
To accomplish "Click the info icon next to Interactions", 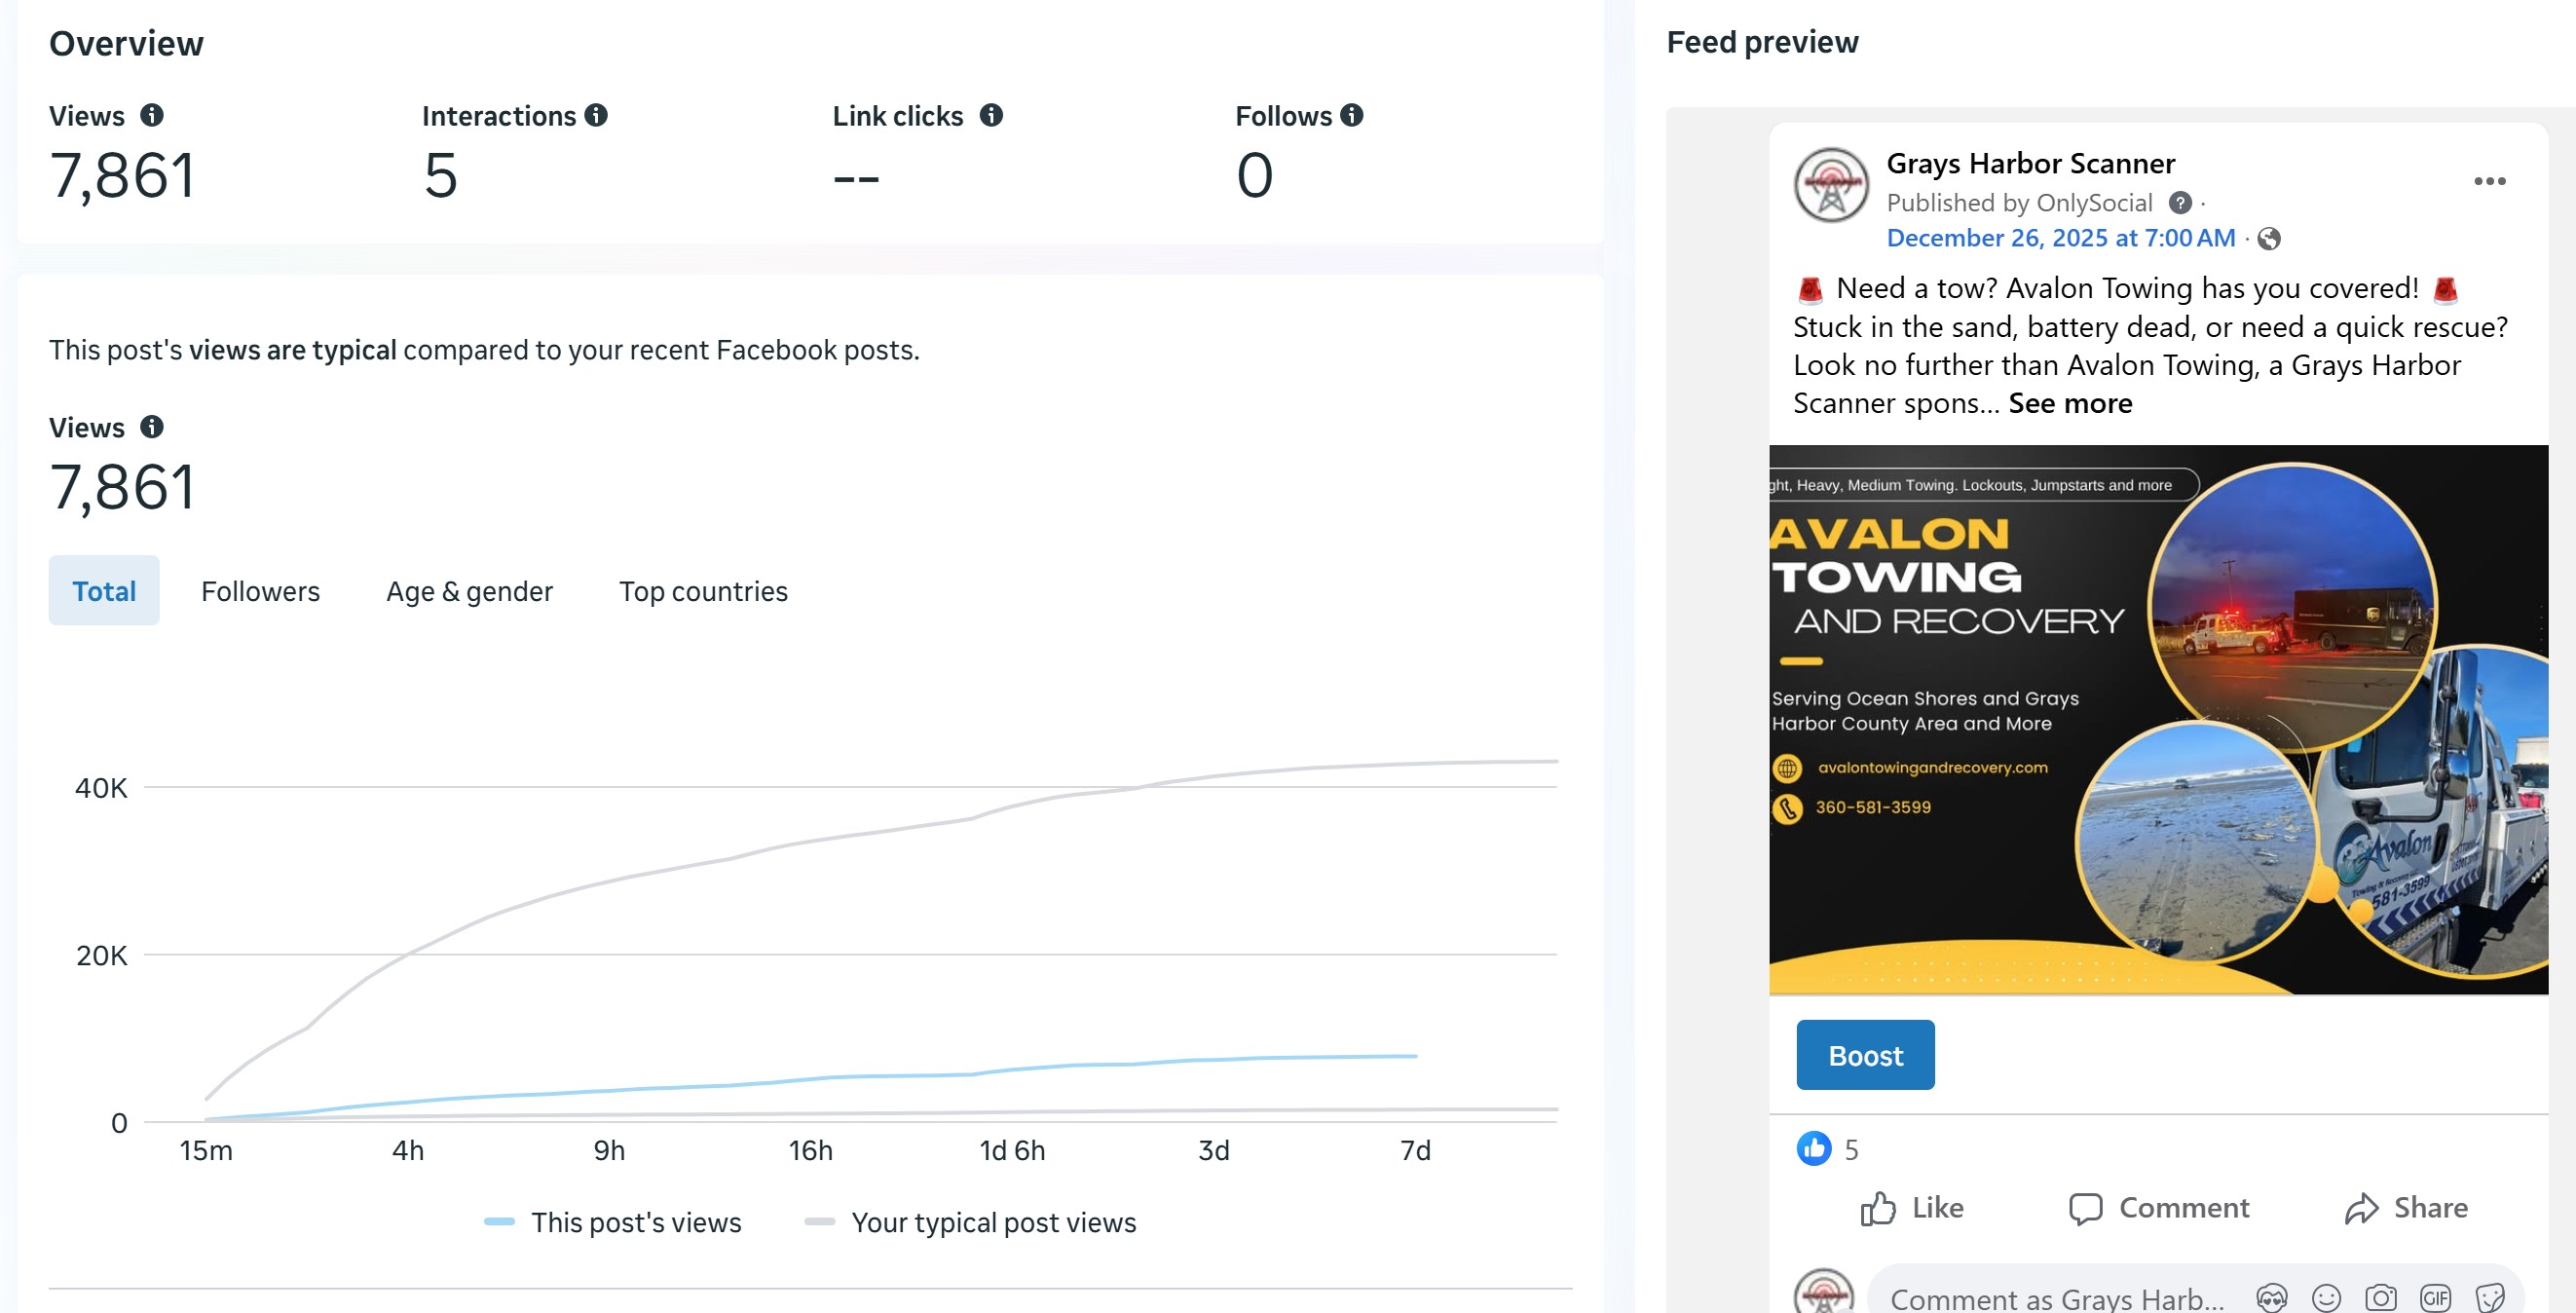I will (x=596, y=116).
